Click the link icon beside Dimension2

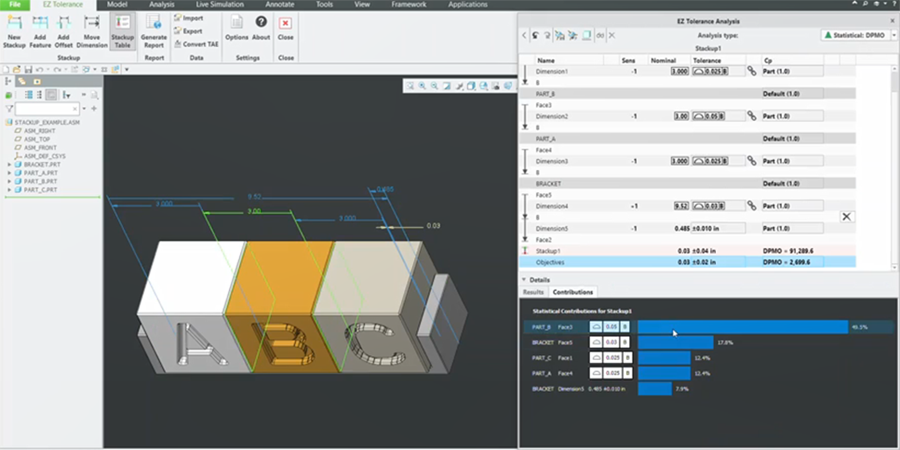(x=752, y=116)
